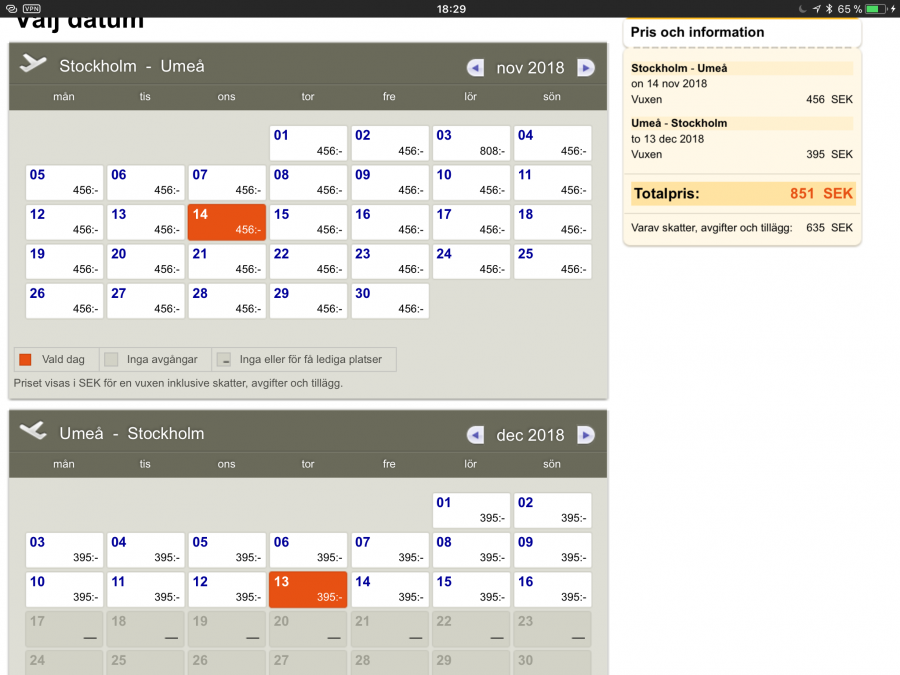Click the orange Vald dag legend swatch
This screenshot has height=675, width=900.
26,359
